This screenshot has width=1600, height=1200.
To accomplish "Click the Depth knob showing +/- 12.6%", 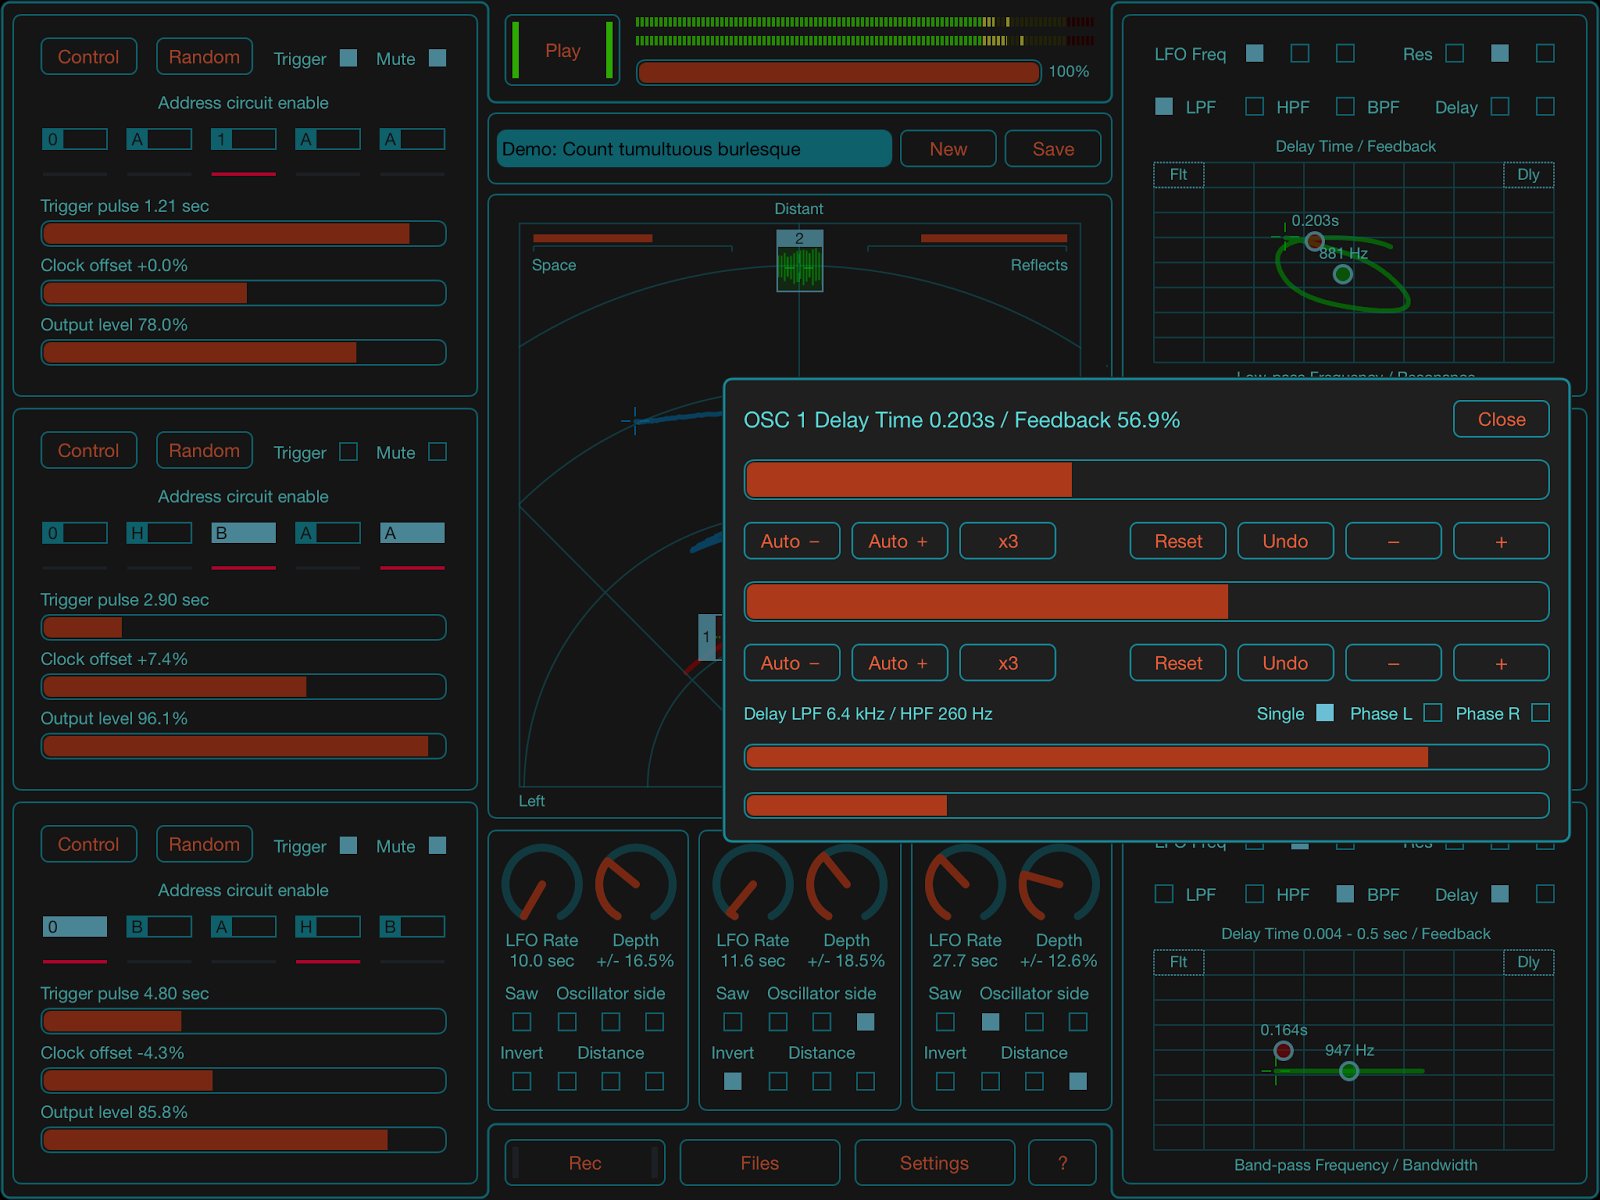I will [1059, 884].
